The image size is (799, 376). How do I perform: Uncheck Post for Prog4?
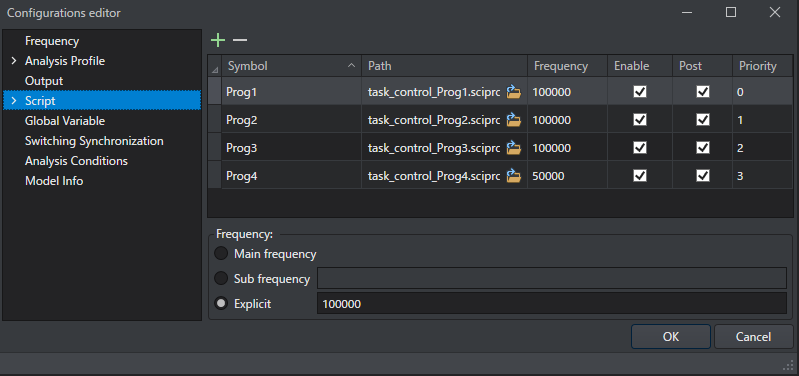703,176
